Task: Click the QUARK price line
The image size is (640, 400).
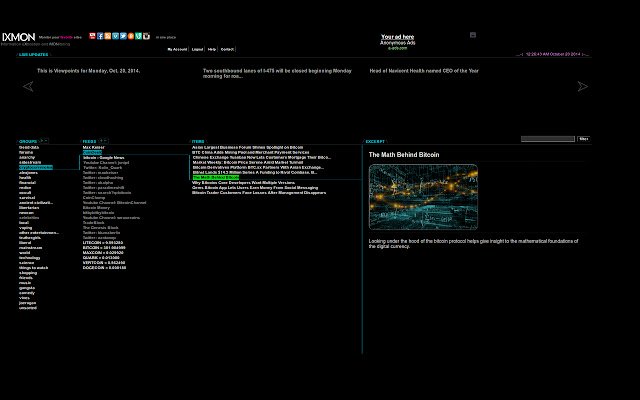Action: (x=101, y=258)
